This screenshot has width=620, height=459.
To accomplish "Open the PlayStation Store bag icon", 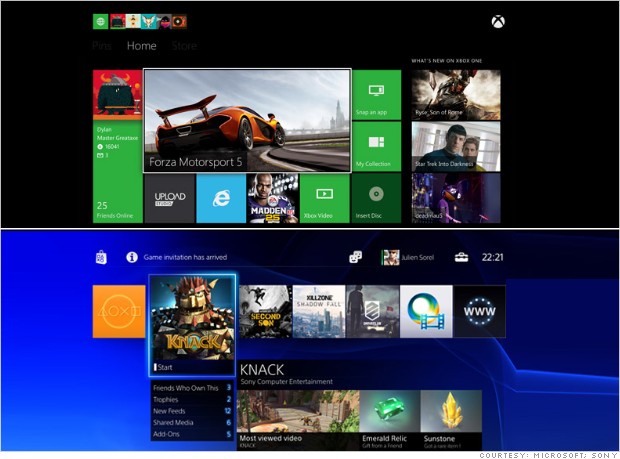I will pyautogui.click(x=101, y=257).
